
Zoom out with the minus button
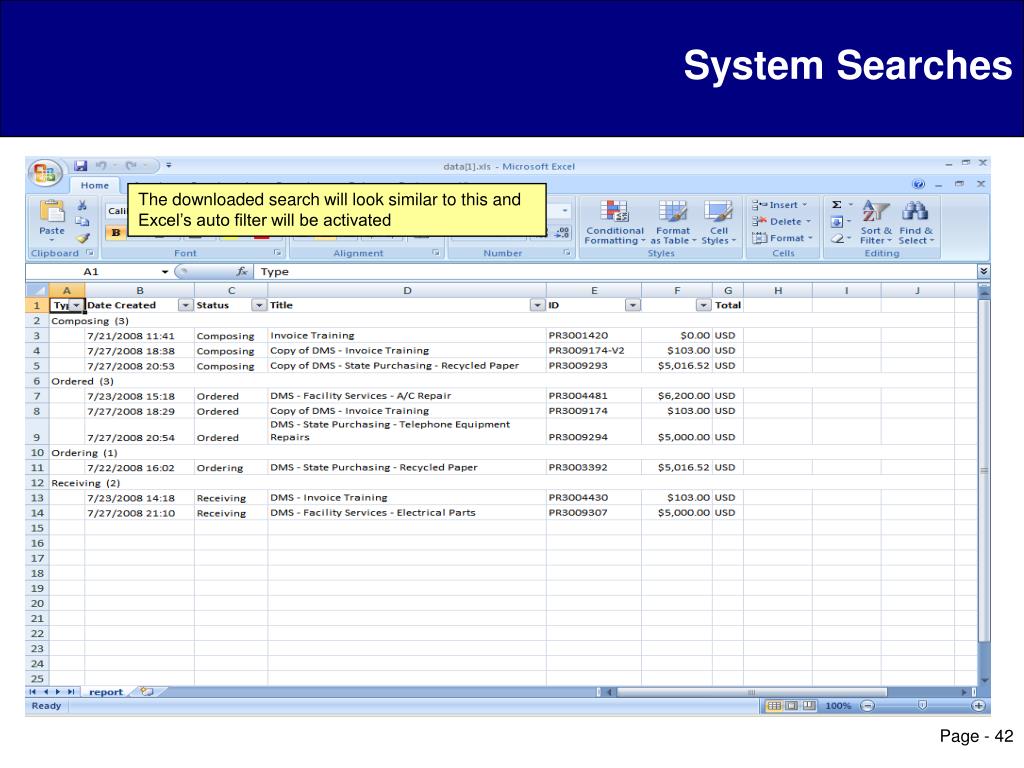[x=867, y=706]
